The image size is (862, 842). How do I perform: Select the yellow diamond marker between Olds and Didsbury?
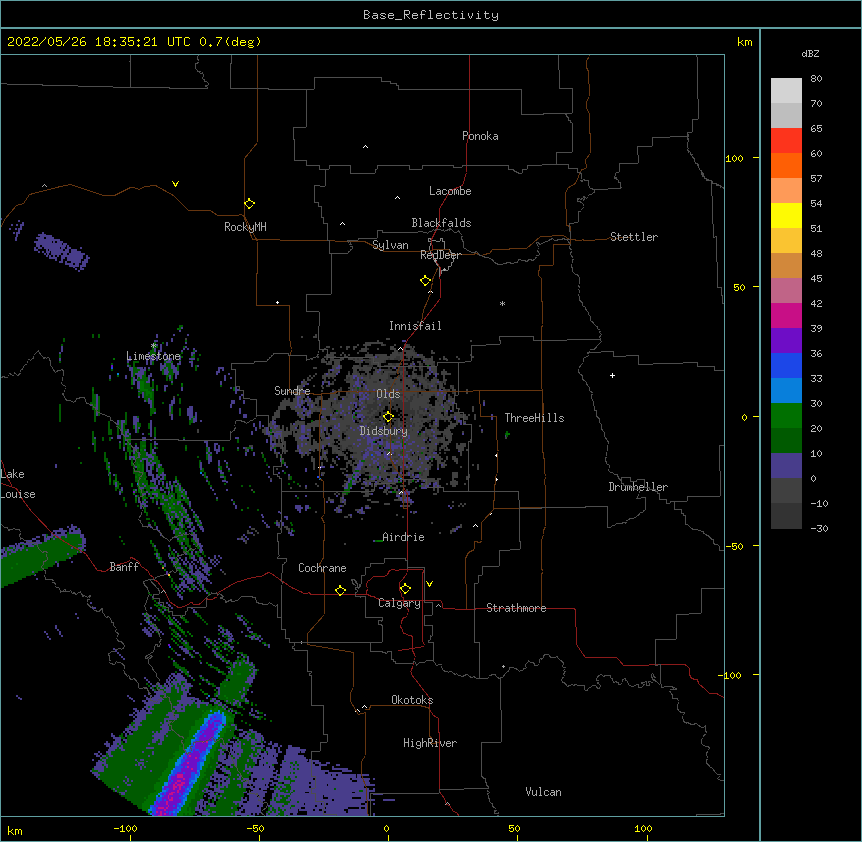pos(388,416)
